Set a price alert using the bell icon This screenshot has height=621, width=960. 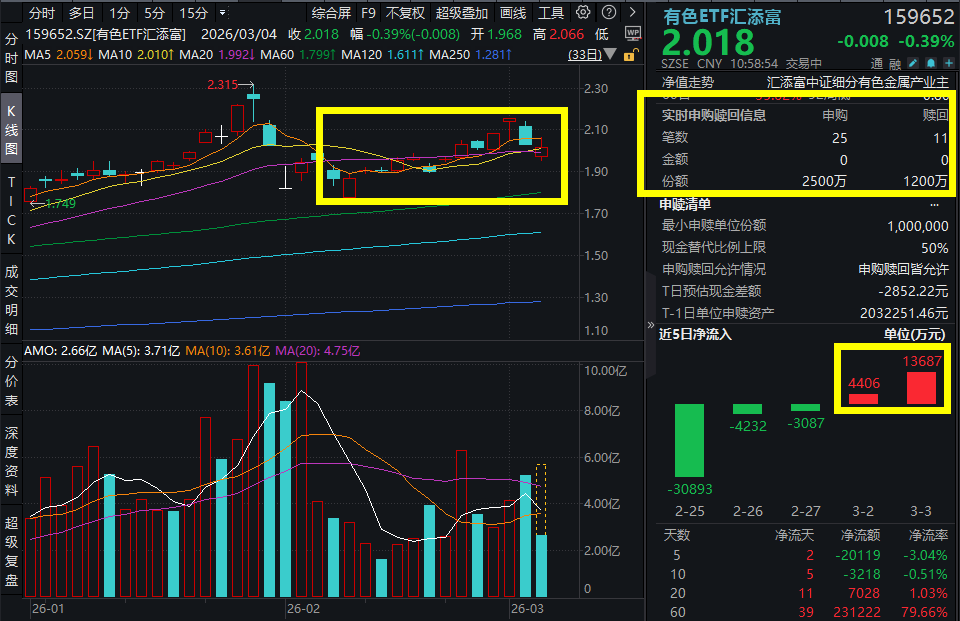[x=929, y=62]
